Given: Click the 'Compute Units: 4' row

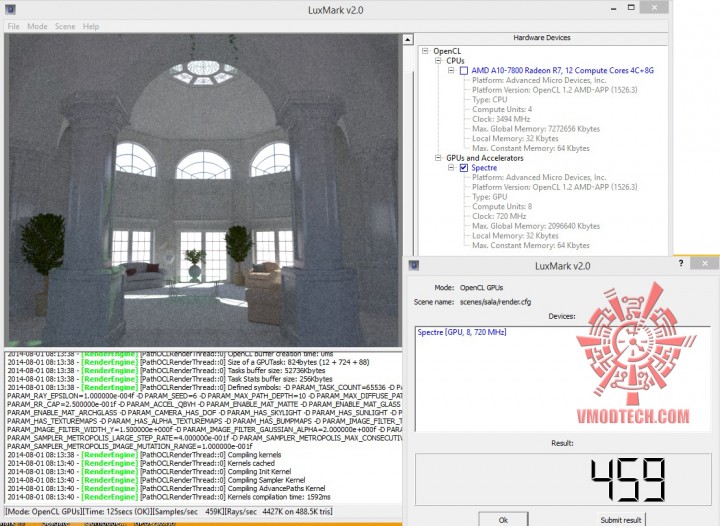Looking at the screenshot, I should pyautogui.click(x=502, y=109).
